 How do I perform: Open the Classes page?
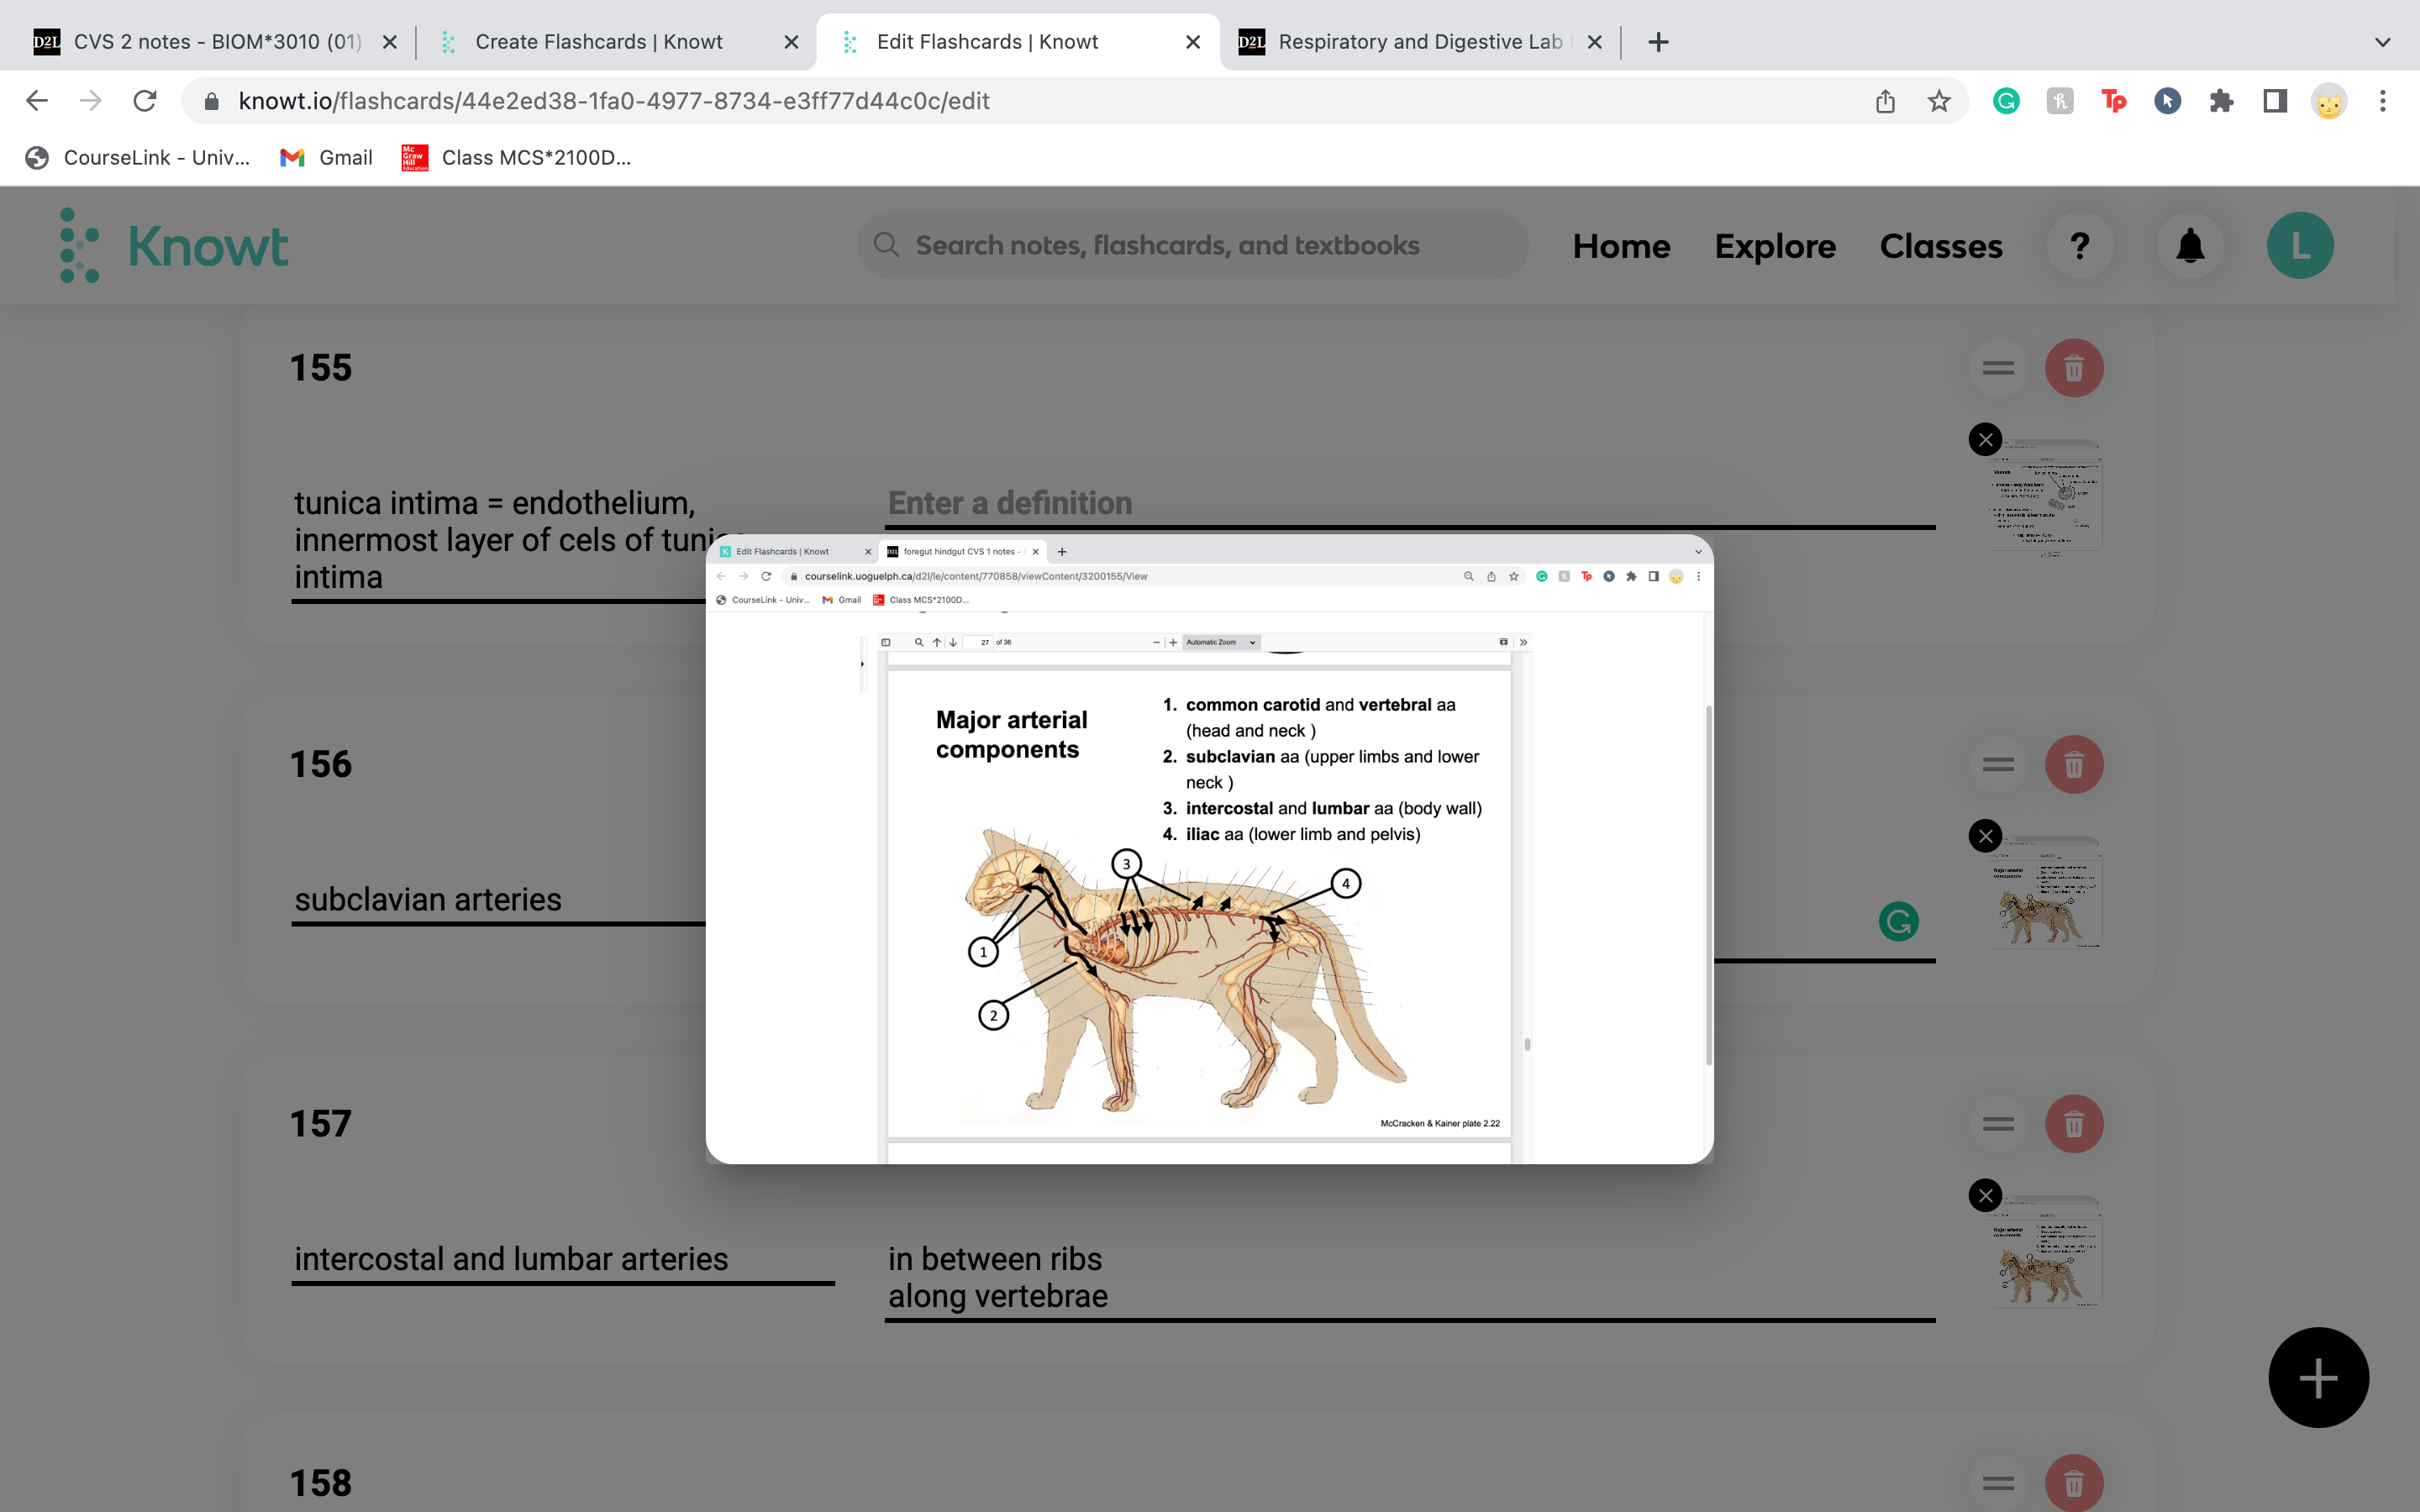pyautogui.click(x=1941, y=246)
